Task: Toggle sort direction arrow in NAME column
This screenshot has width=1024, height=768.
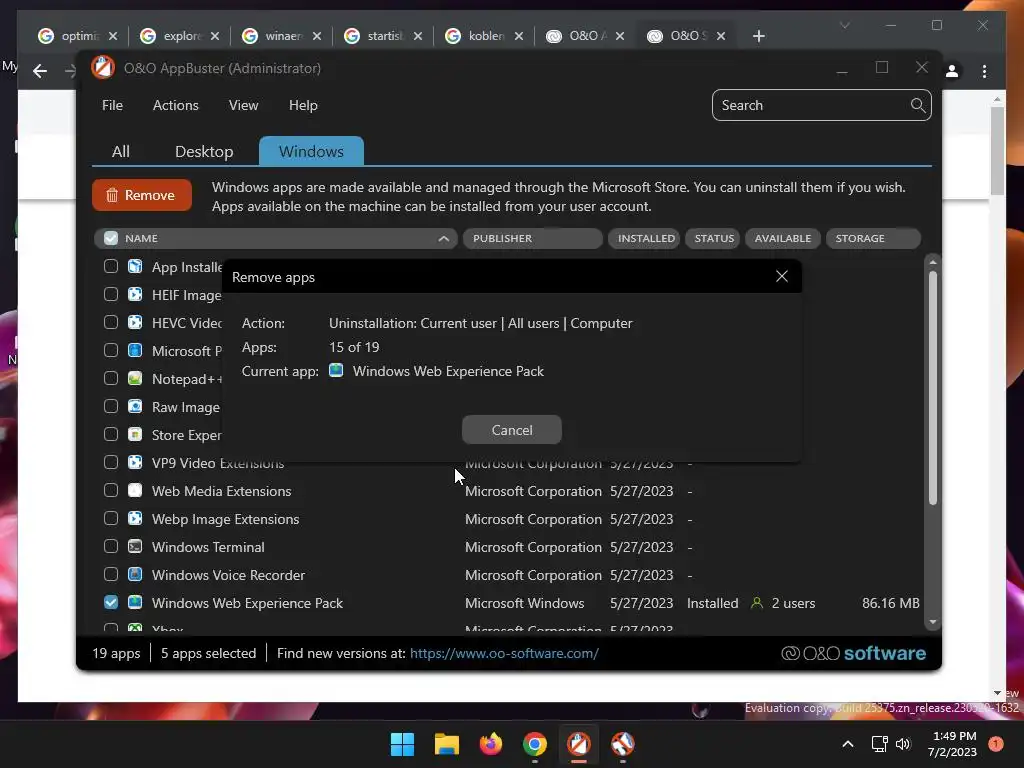Action: (443, 238)
